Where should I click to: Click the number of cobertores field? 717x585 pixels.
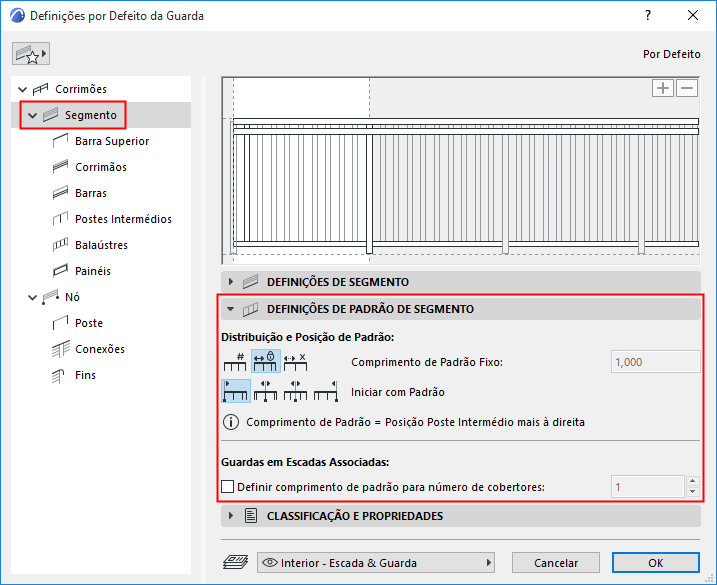click(647, 487)
